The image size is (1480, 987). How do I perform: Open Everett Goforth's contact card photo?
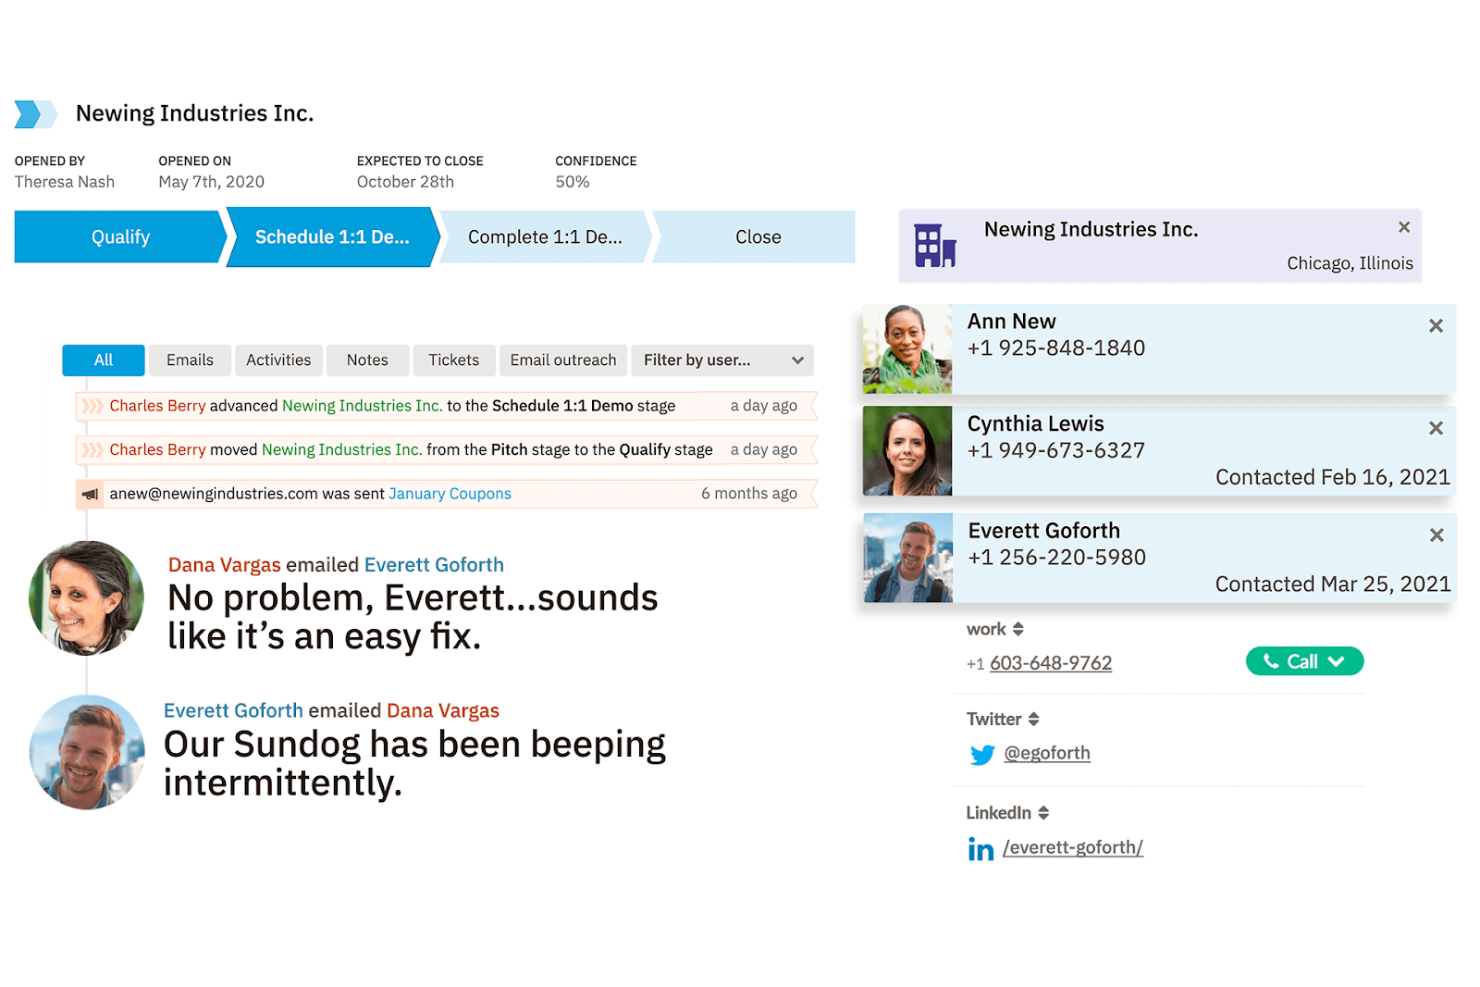[x=908, y=558]
